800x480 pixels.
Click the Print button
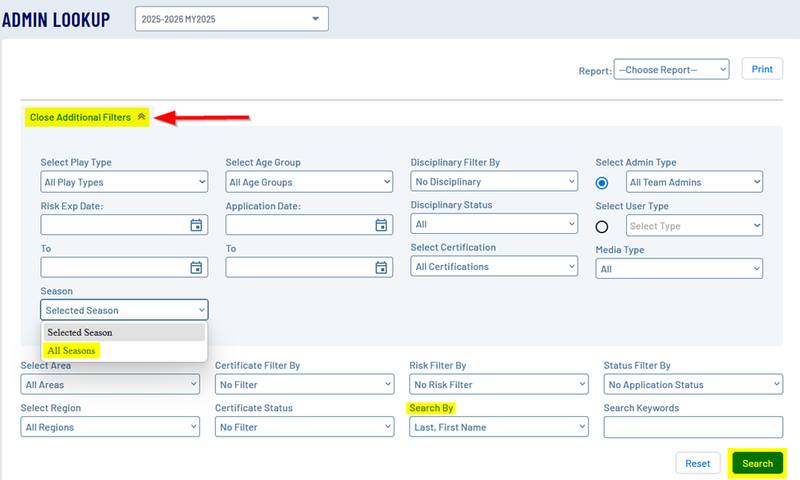[762, 70]
